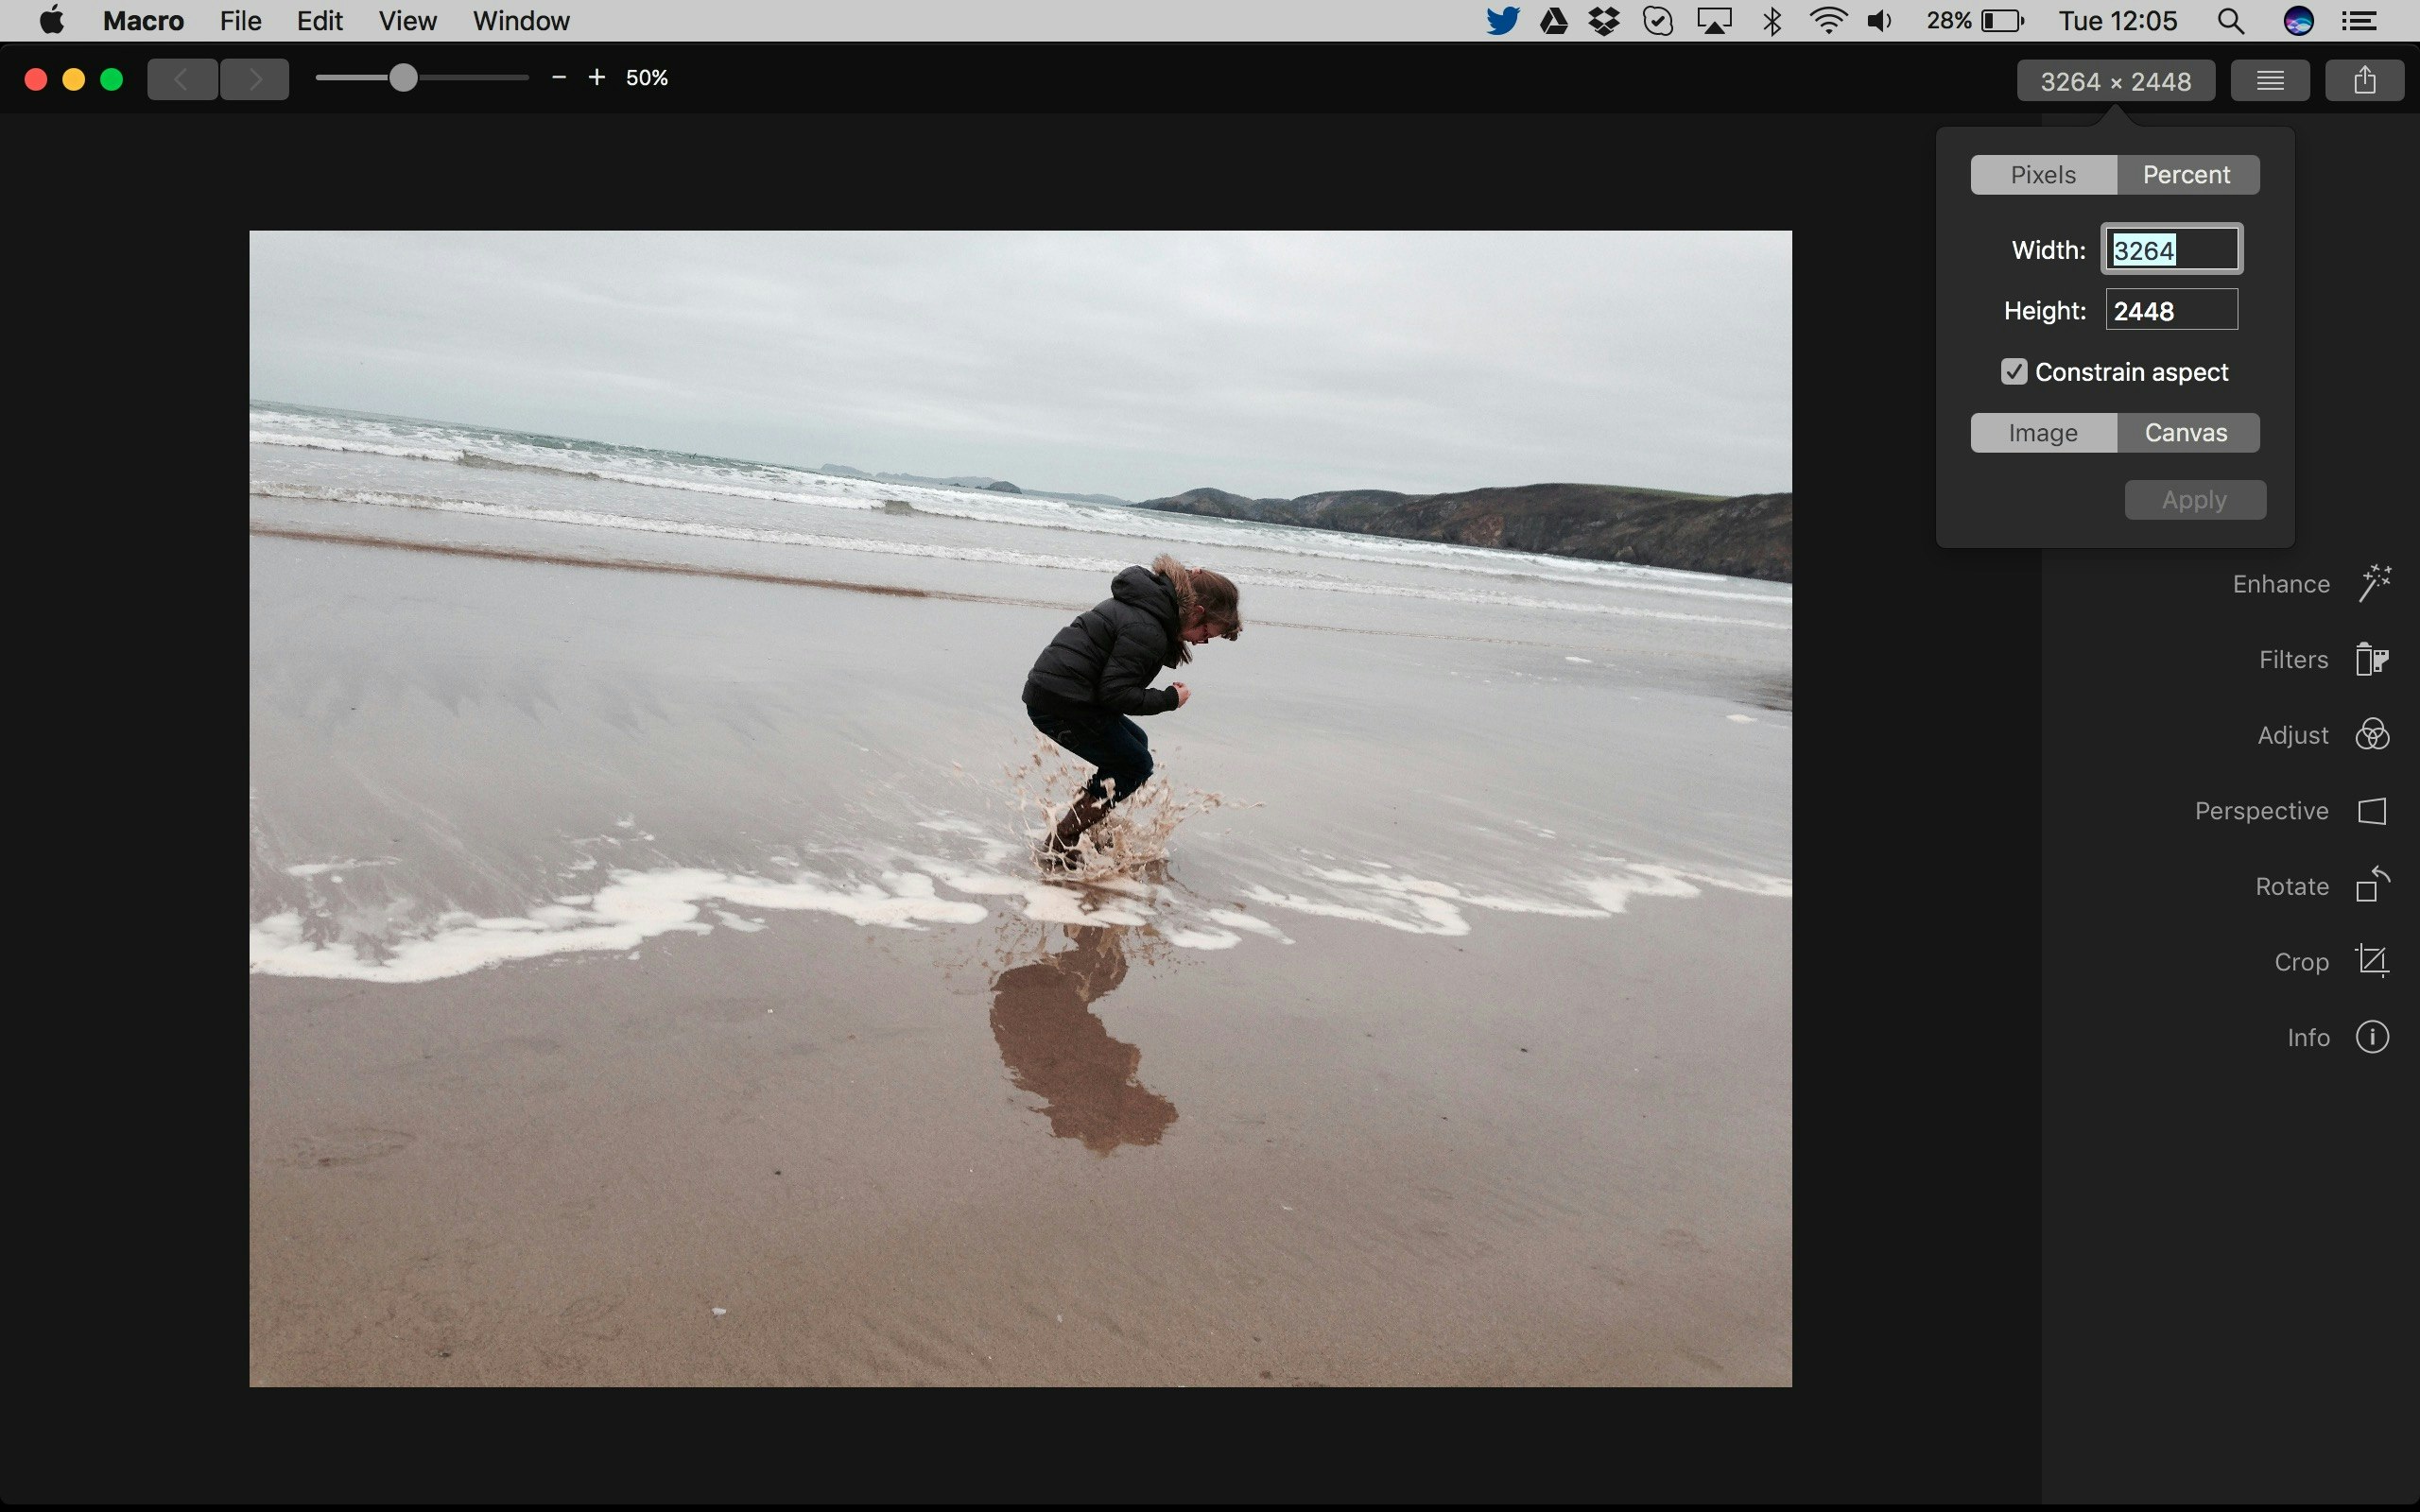Screen dimensions: 2420x1512
Task: Open the Perspective tool icon
Action: click(2372, 811)
